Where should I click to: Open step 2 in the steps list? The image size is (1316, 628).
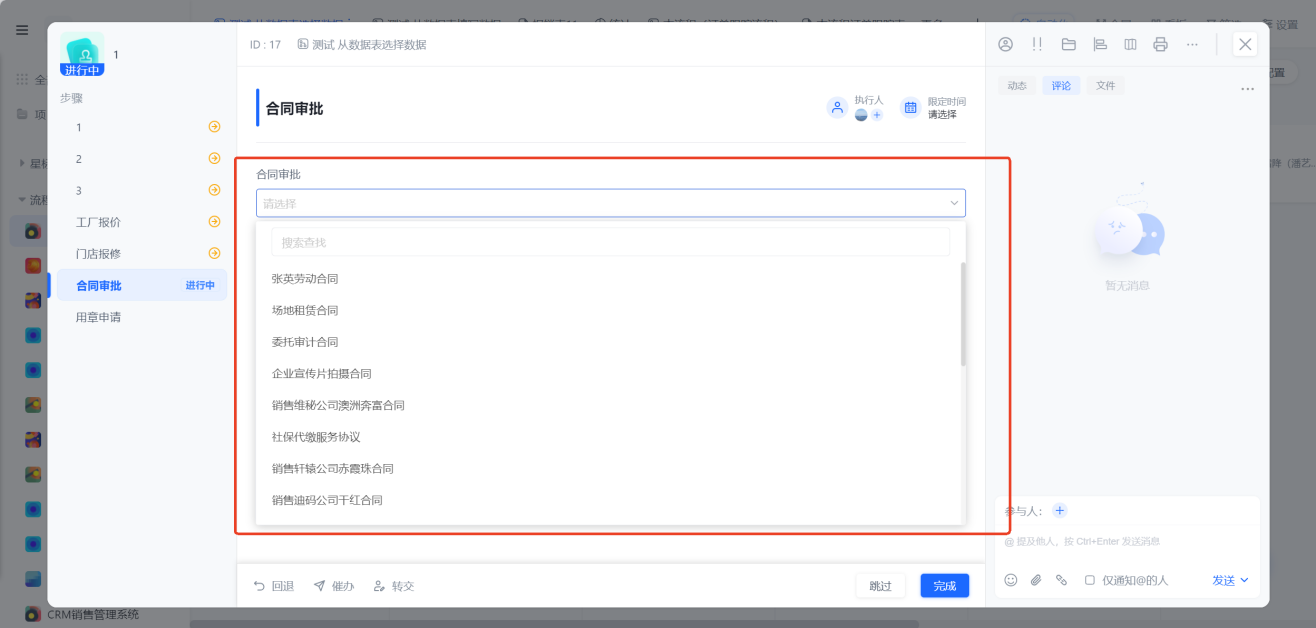[142, 159]
